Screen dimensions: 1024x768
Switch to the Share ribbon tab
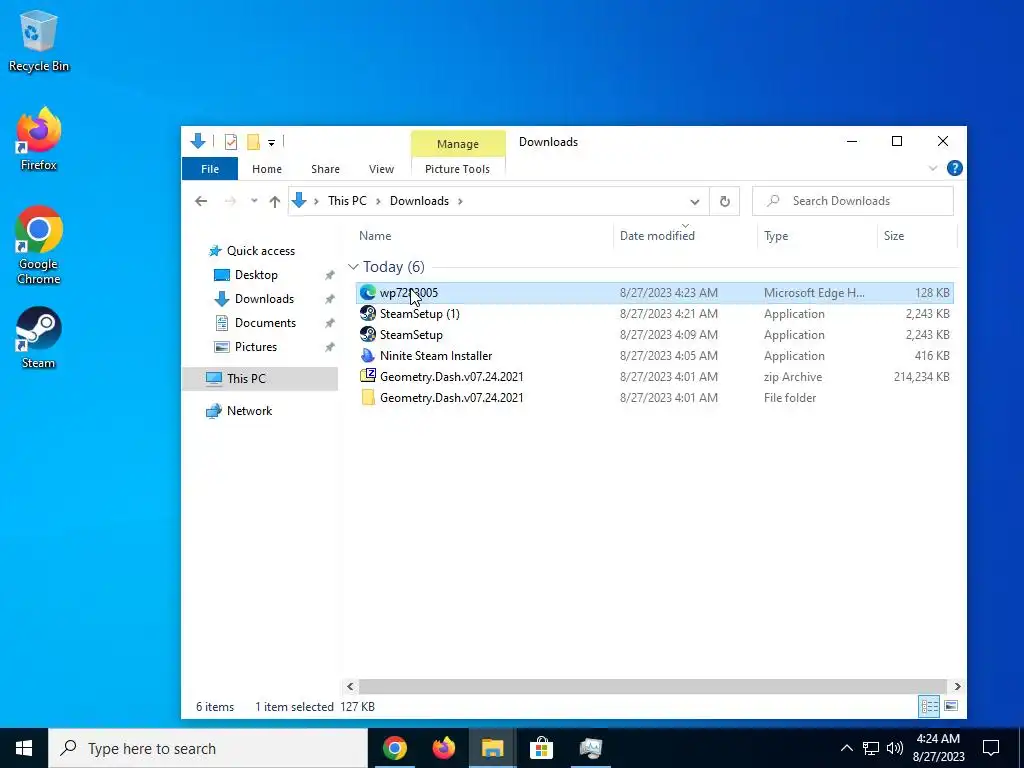pos(325,169)
